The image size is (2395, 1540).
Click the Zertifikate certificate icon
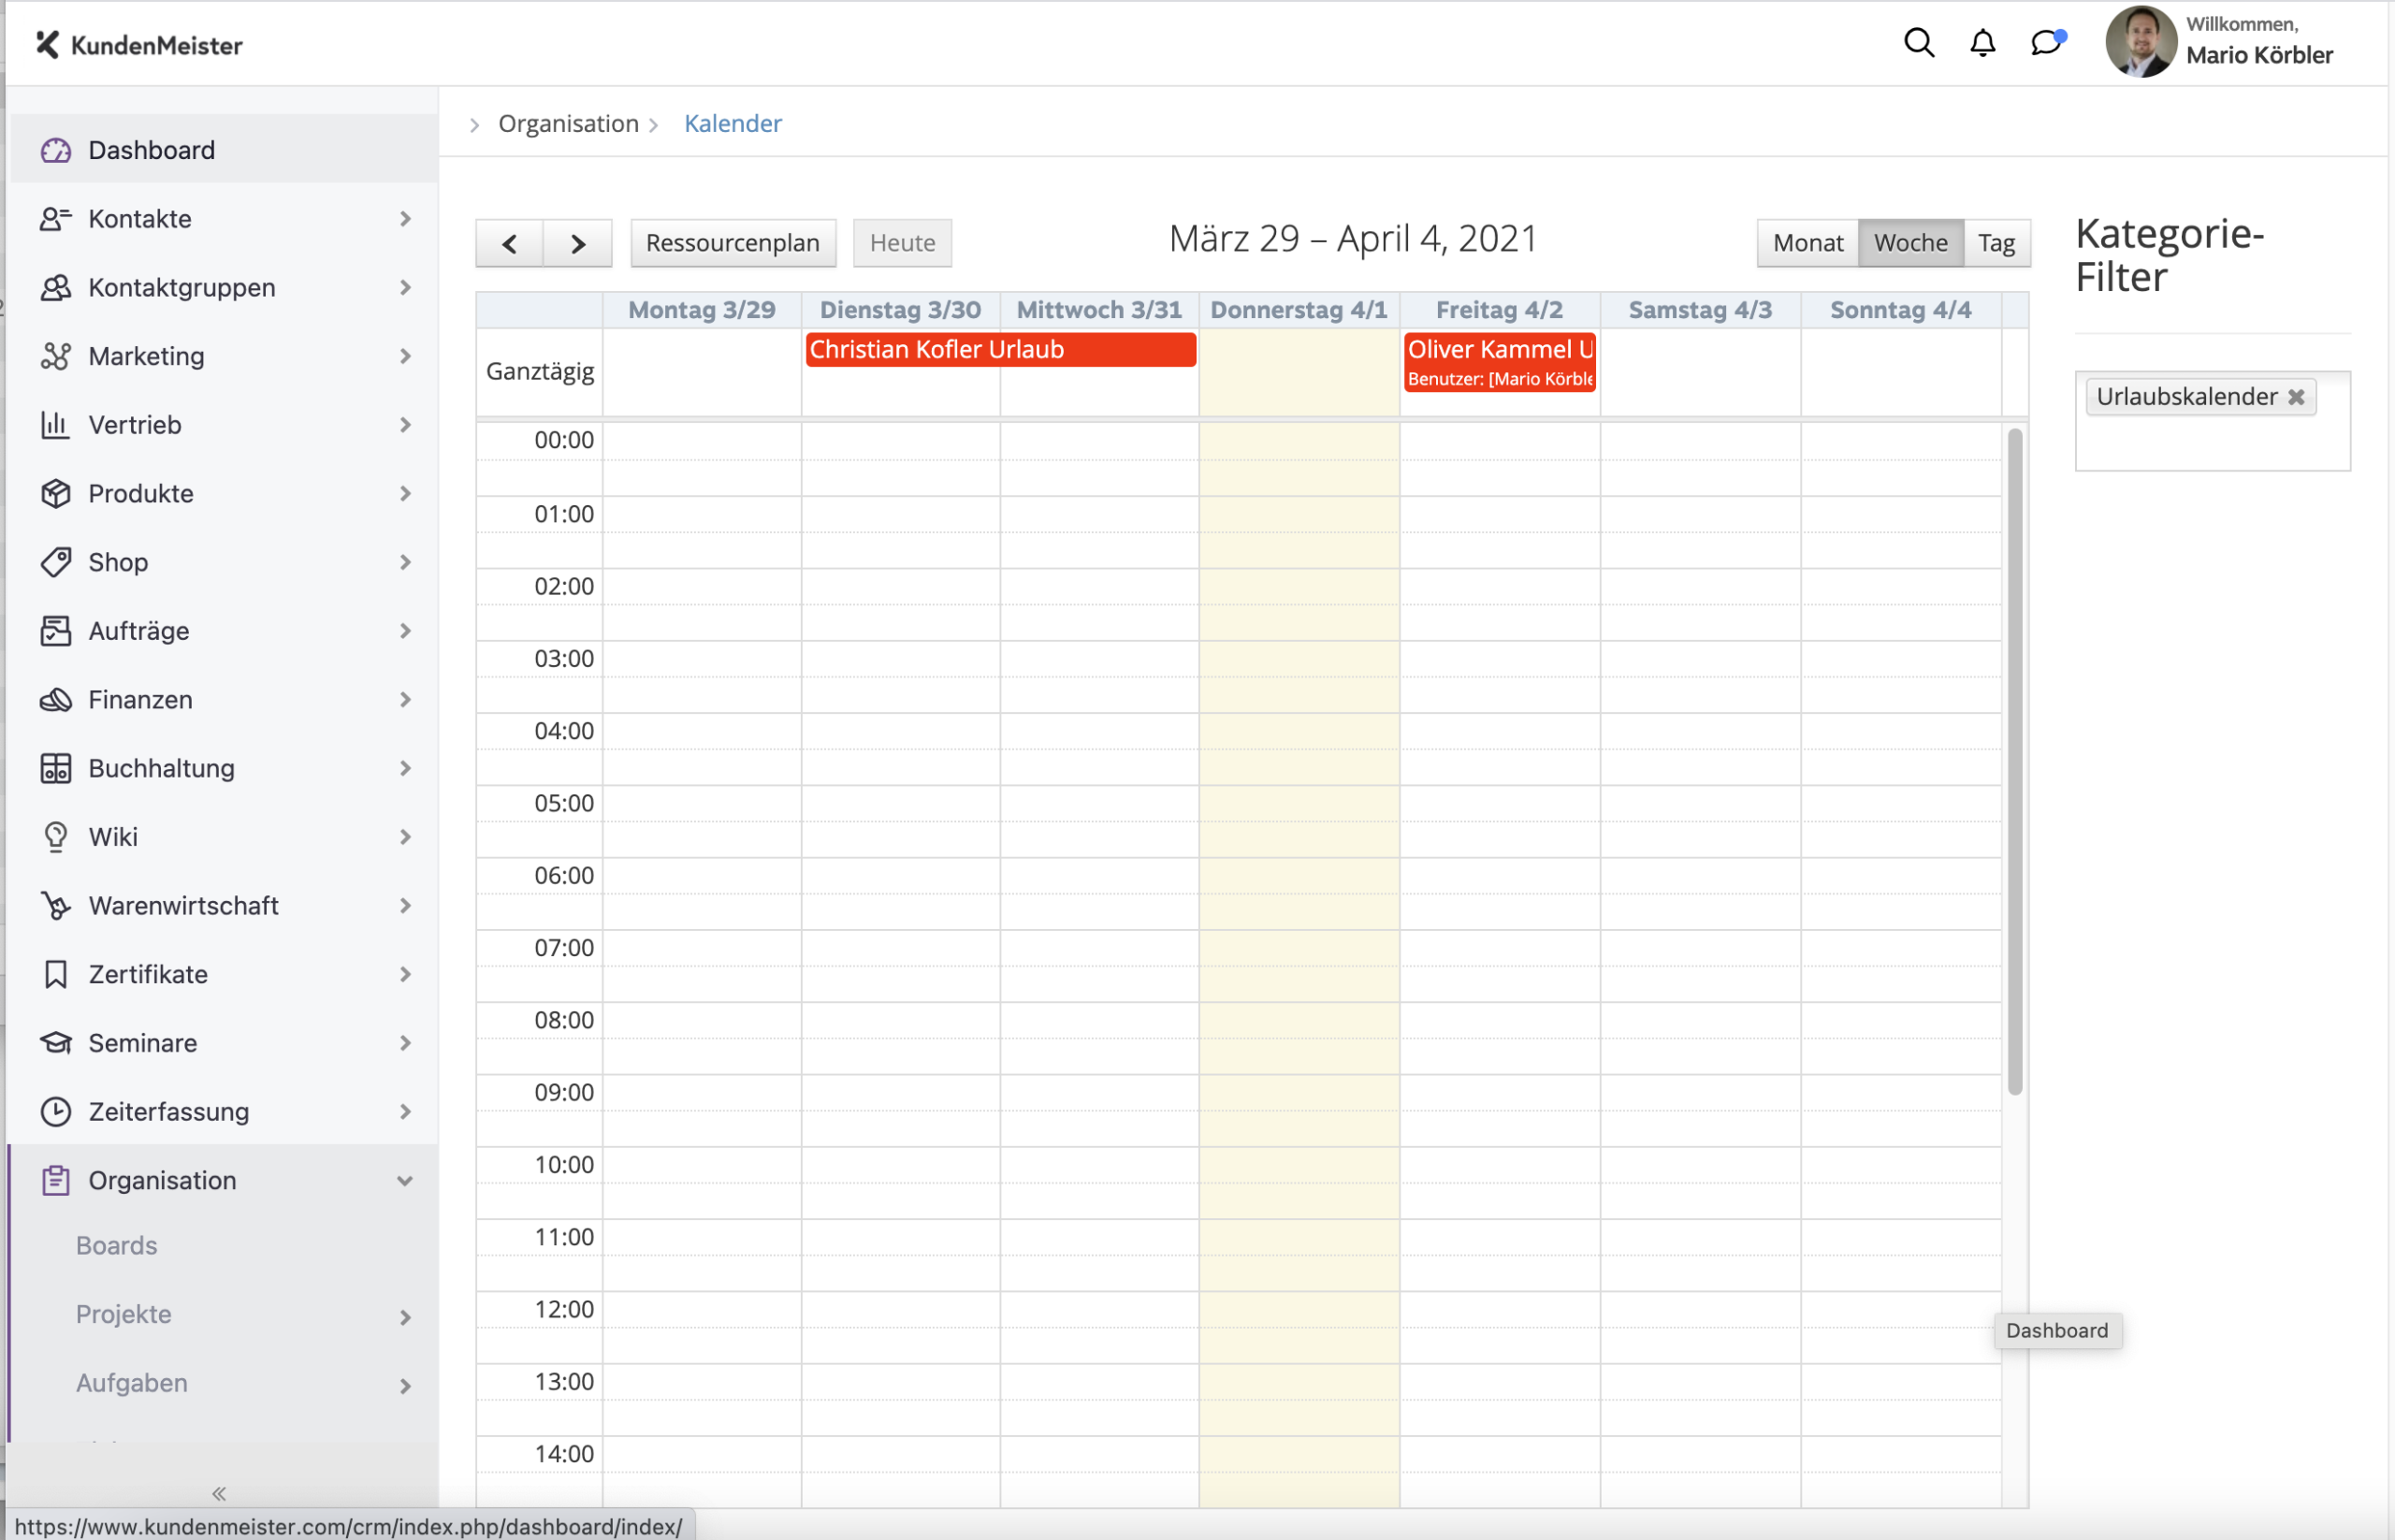click(54, 972)
